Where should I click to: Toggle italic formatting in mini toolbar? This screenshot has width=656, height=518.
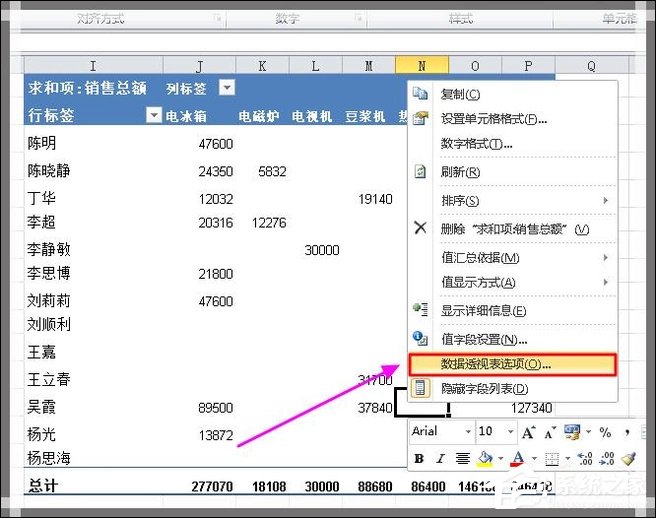[441, 459]
